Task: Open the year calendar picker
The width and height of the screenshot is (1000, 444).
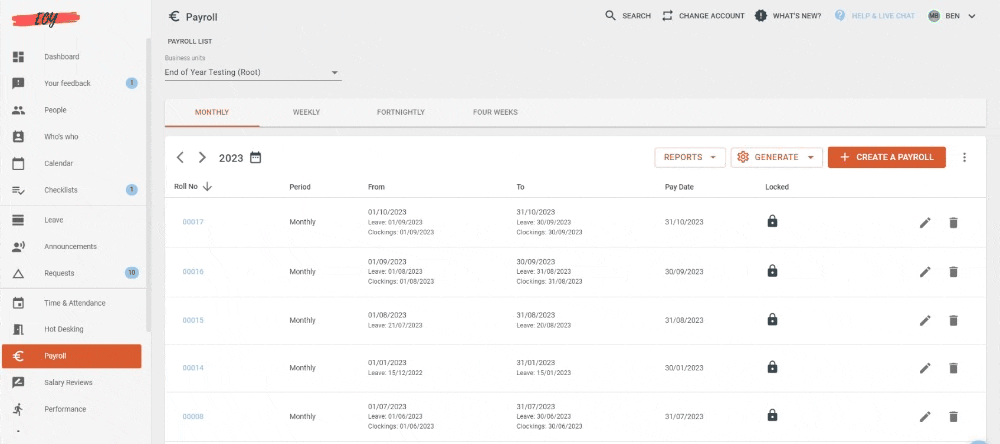Action: (x=256, y=158)
